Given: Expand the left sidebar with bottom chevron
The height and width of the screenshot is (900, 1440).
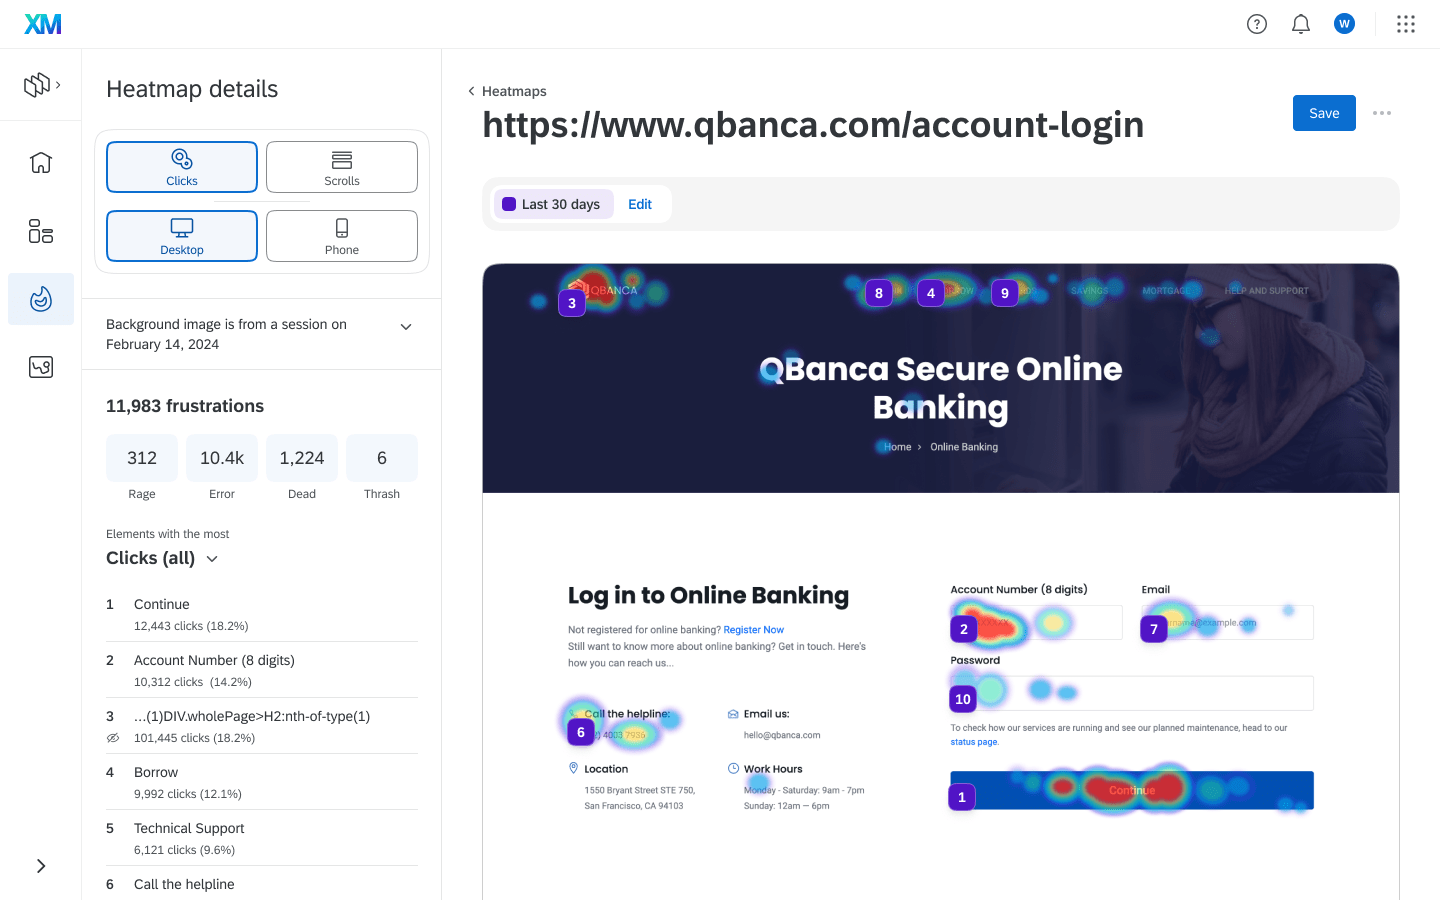Looking at the screenshot, I should click(x=41, y=866).
